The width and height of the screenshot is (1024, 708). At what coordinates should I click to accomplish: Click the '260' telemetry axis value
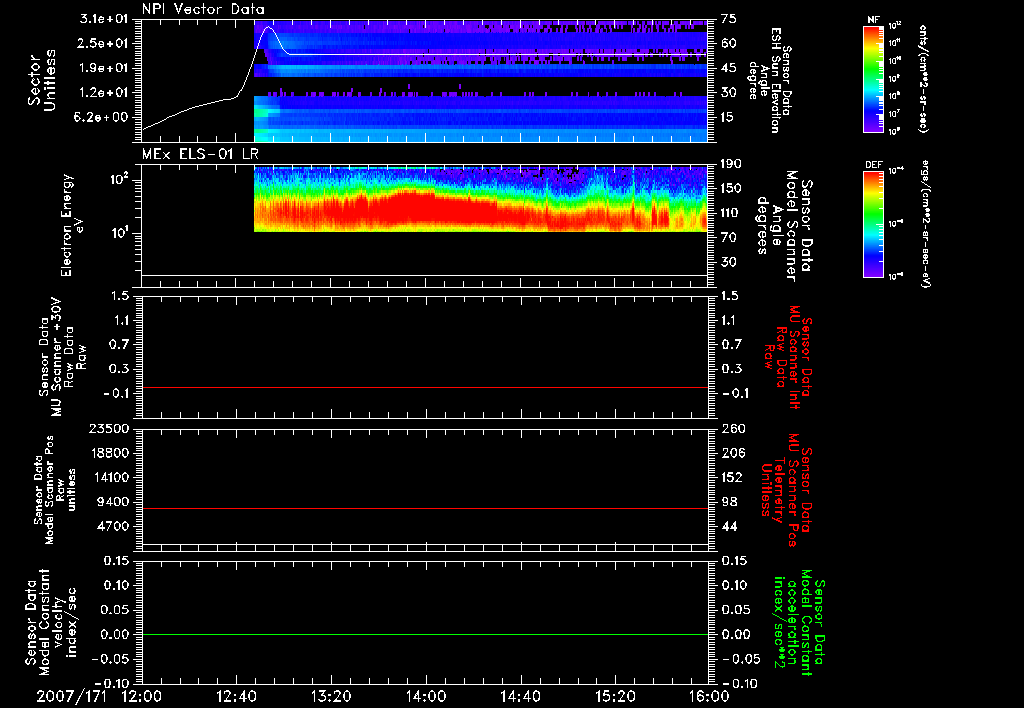tap(733, 429)
